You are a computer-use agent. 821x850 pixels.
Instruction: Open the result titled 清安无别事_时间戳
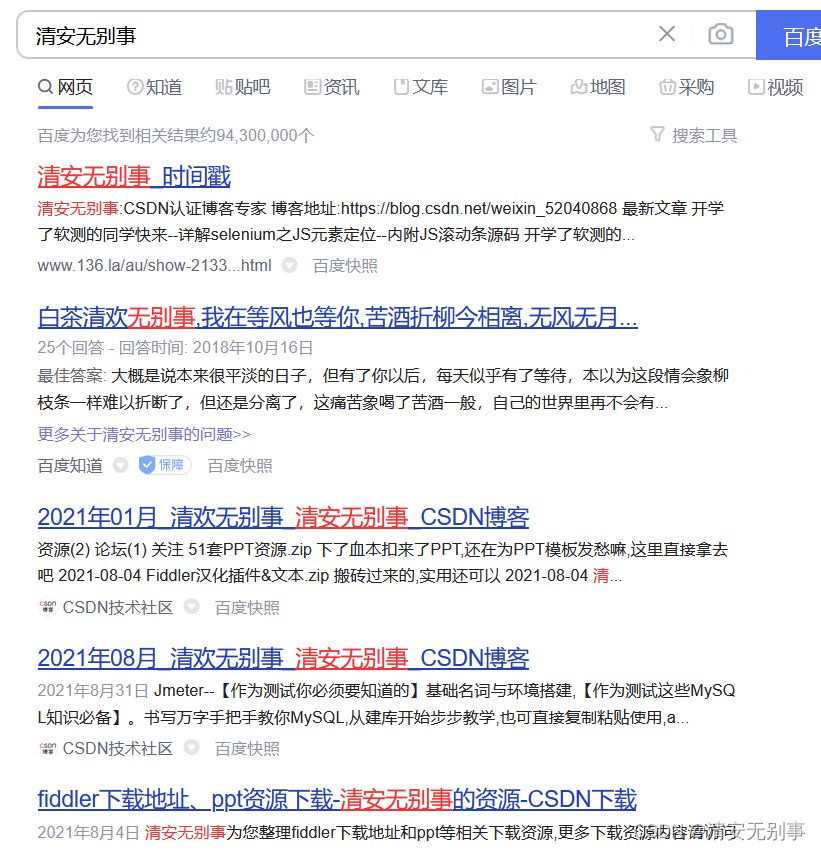point(134,177)
